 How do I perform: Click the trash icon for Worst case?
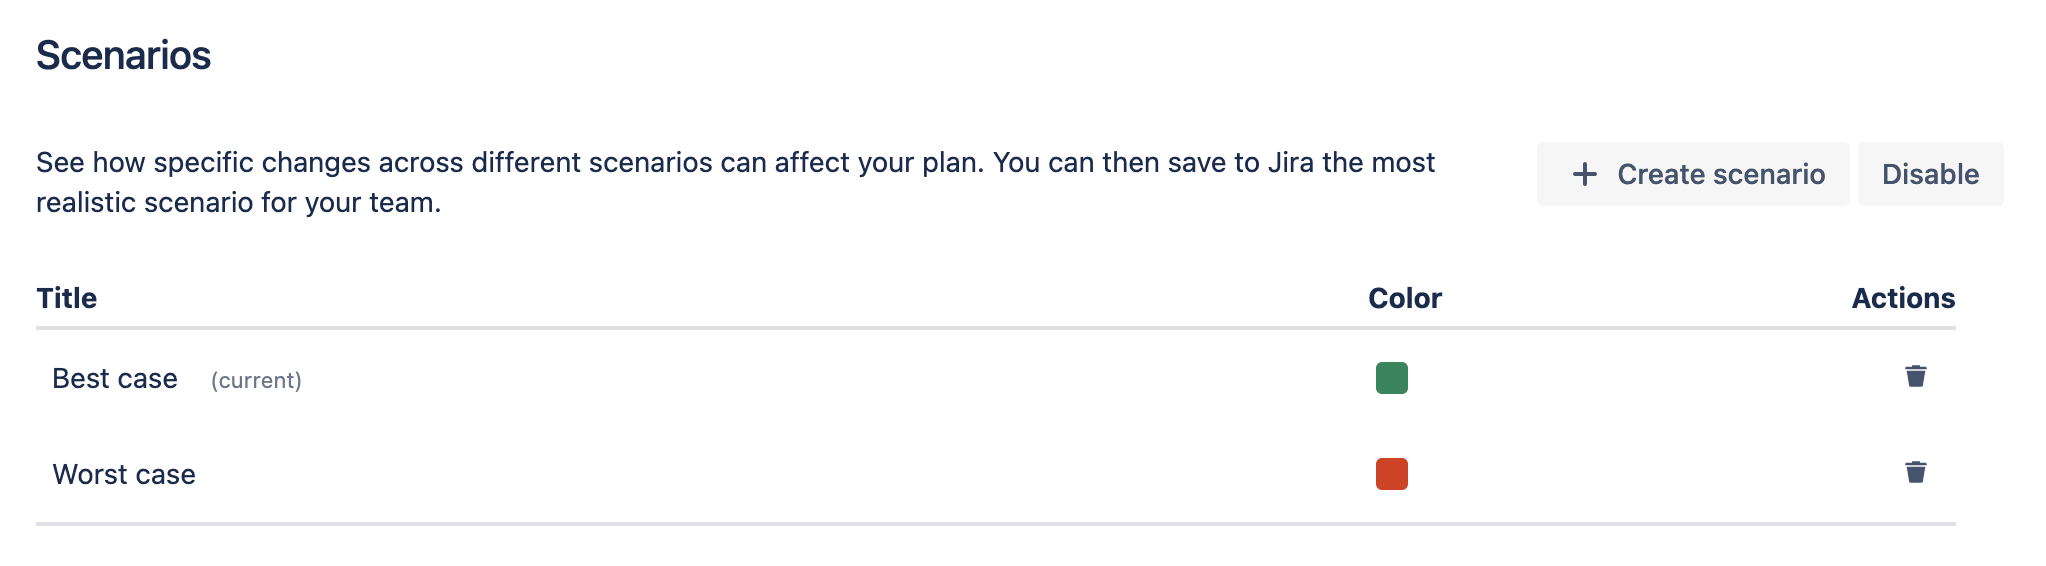point(1915,472)
